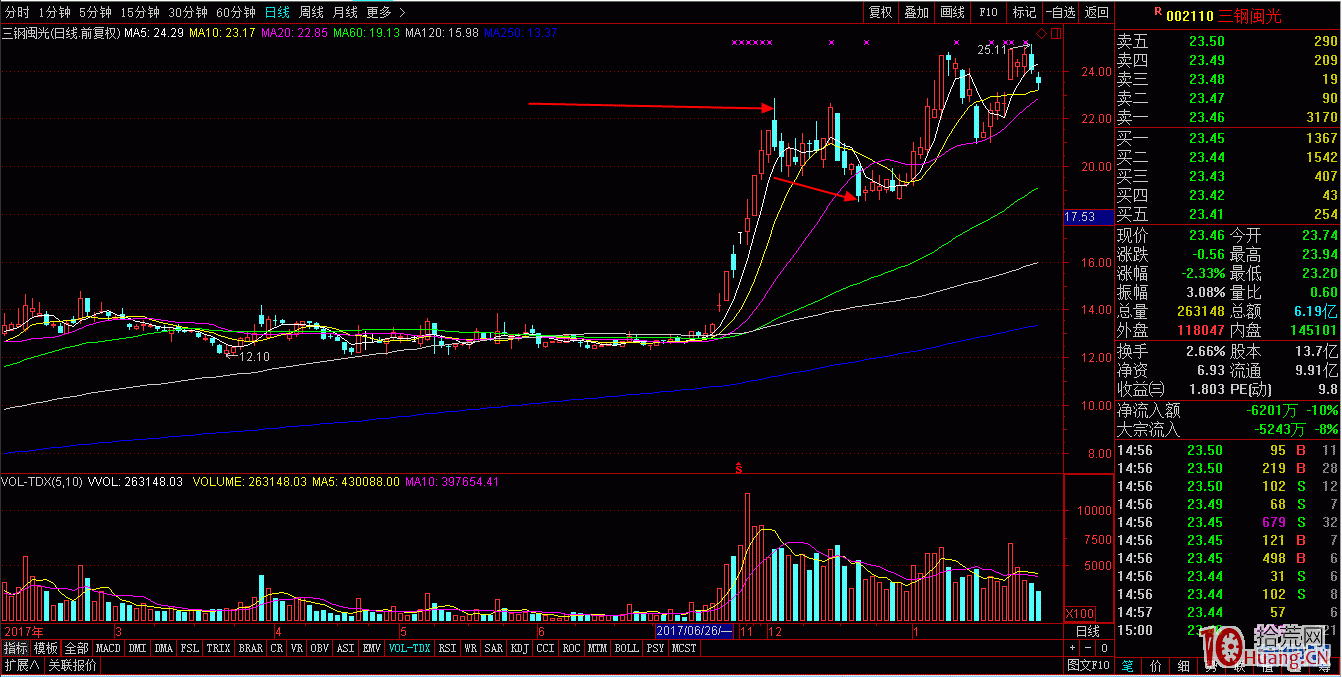Select the 全部 indicators tab
The width and height of the screenshot is (1342, 677).
click(77, 648)
